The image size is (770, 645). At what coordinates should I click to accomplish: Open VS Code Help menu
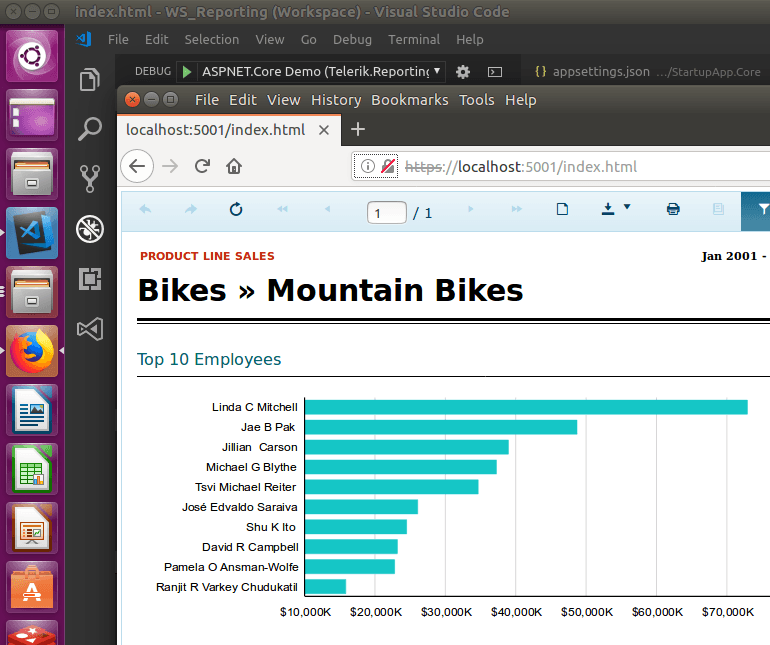(469, 40)
